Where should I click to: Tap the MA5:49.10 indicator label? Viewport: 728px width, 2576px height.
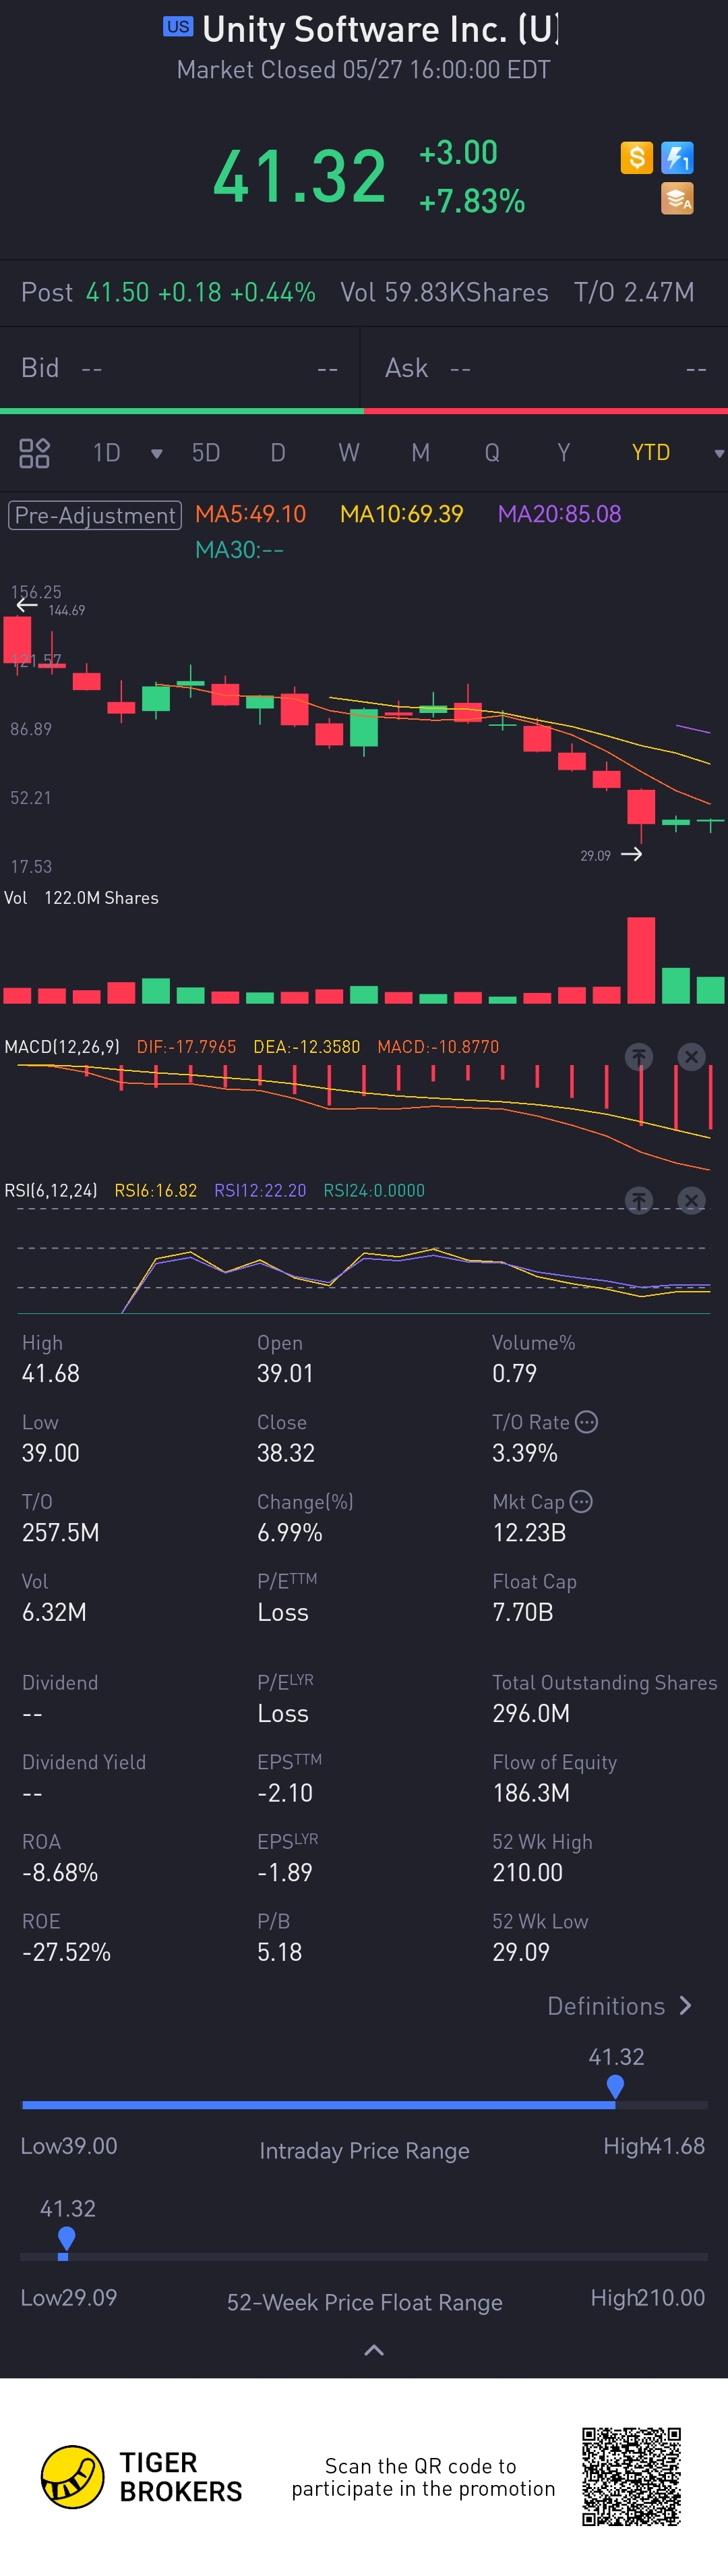tap(250, 514)
